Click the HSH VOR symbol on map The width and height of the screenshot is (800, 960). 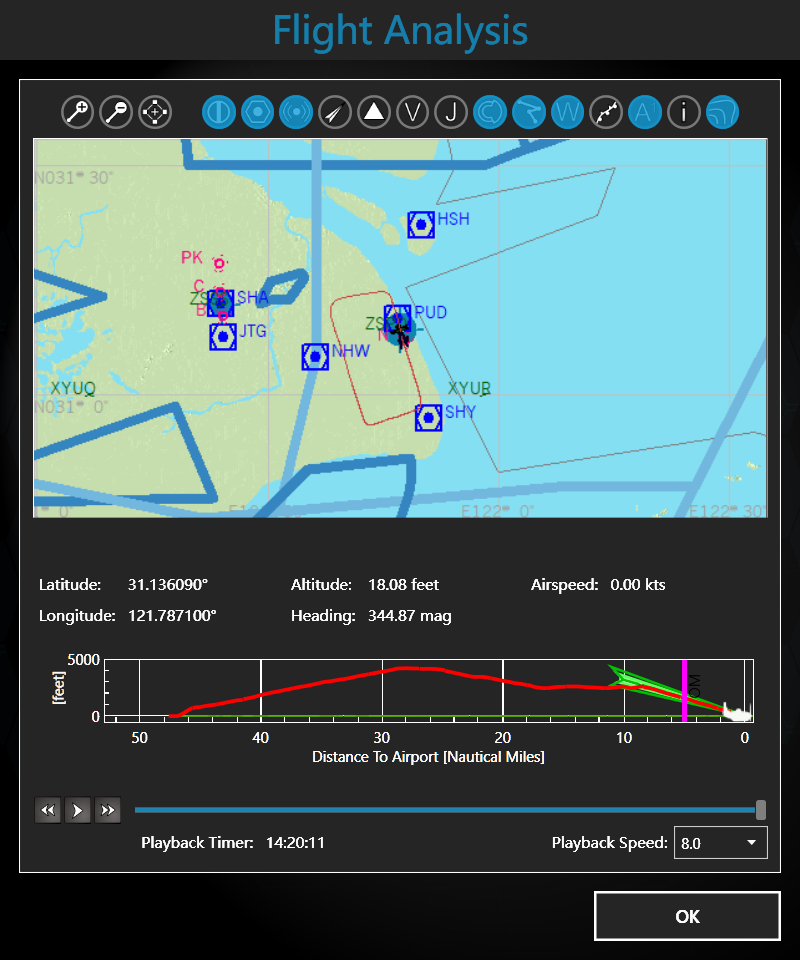point(421,225)
